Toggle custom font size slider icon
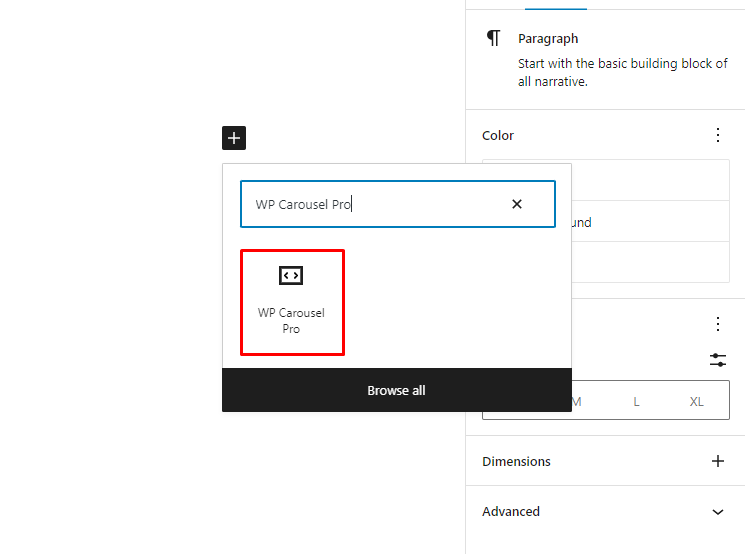 click(717, 360)
